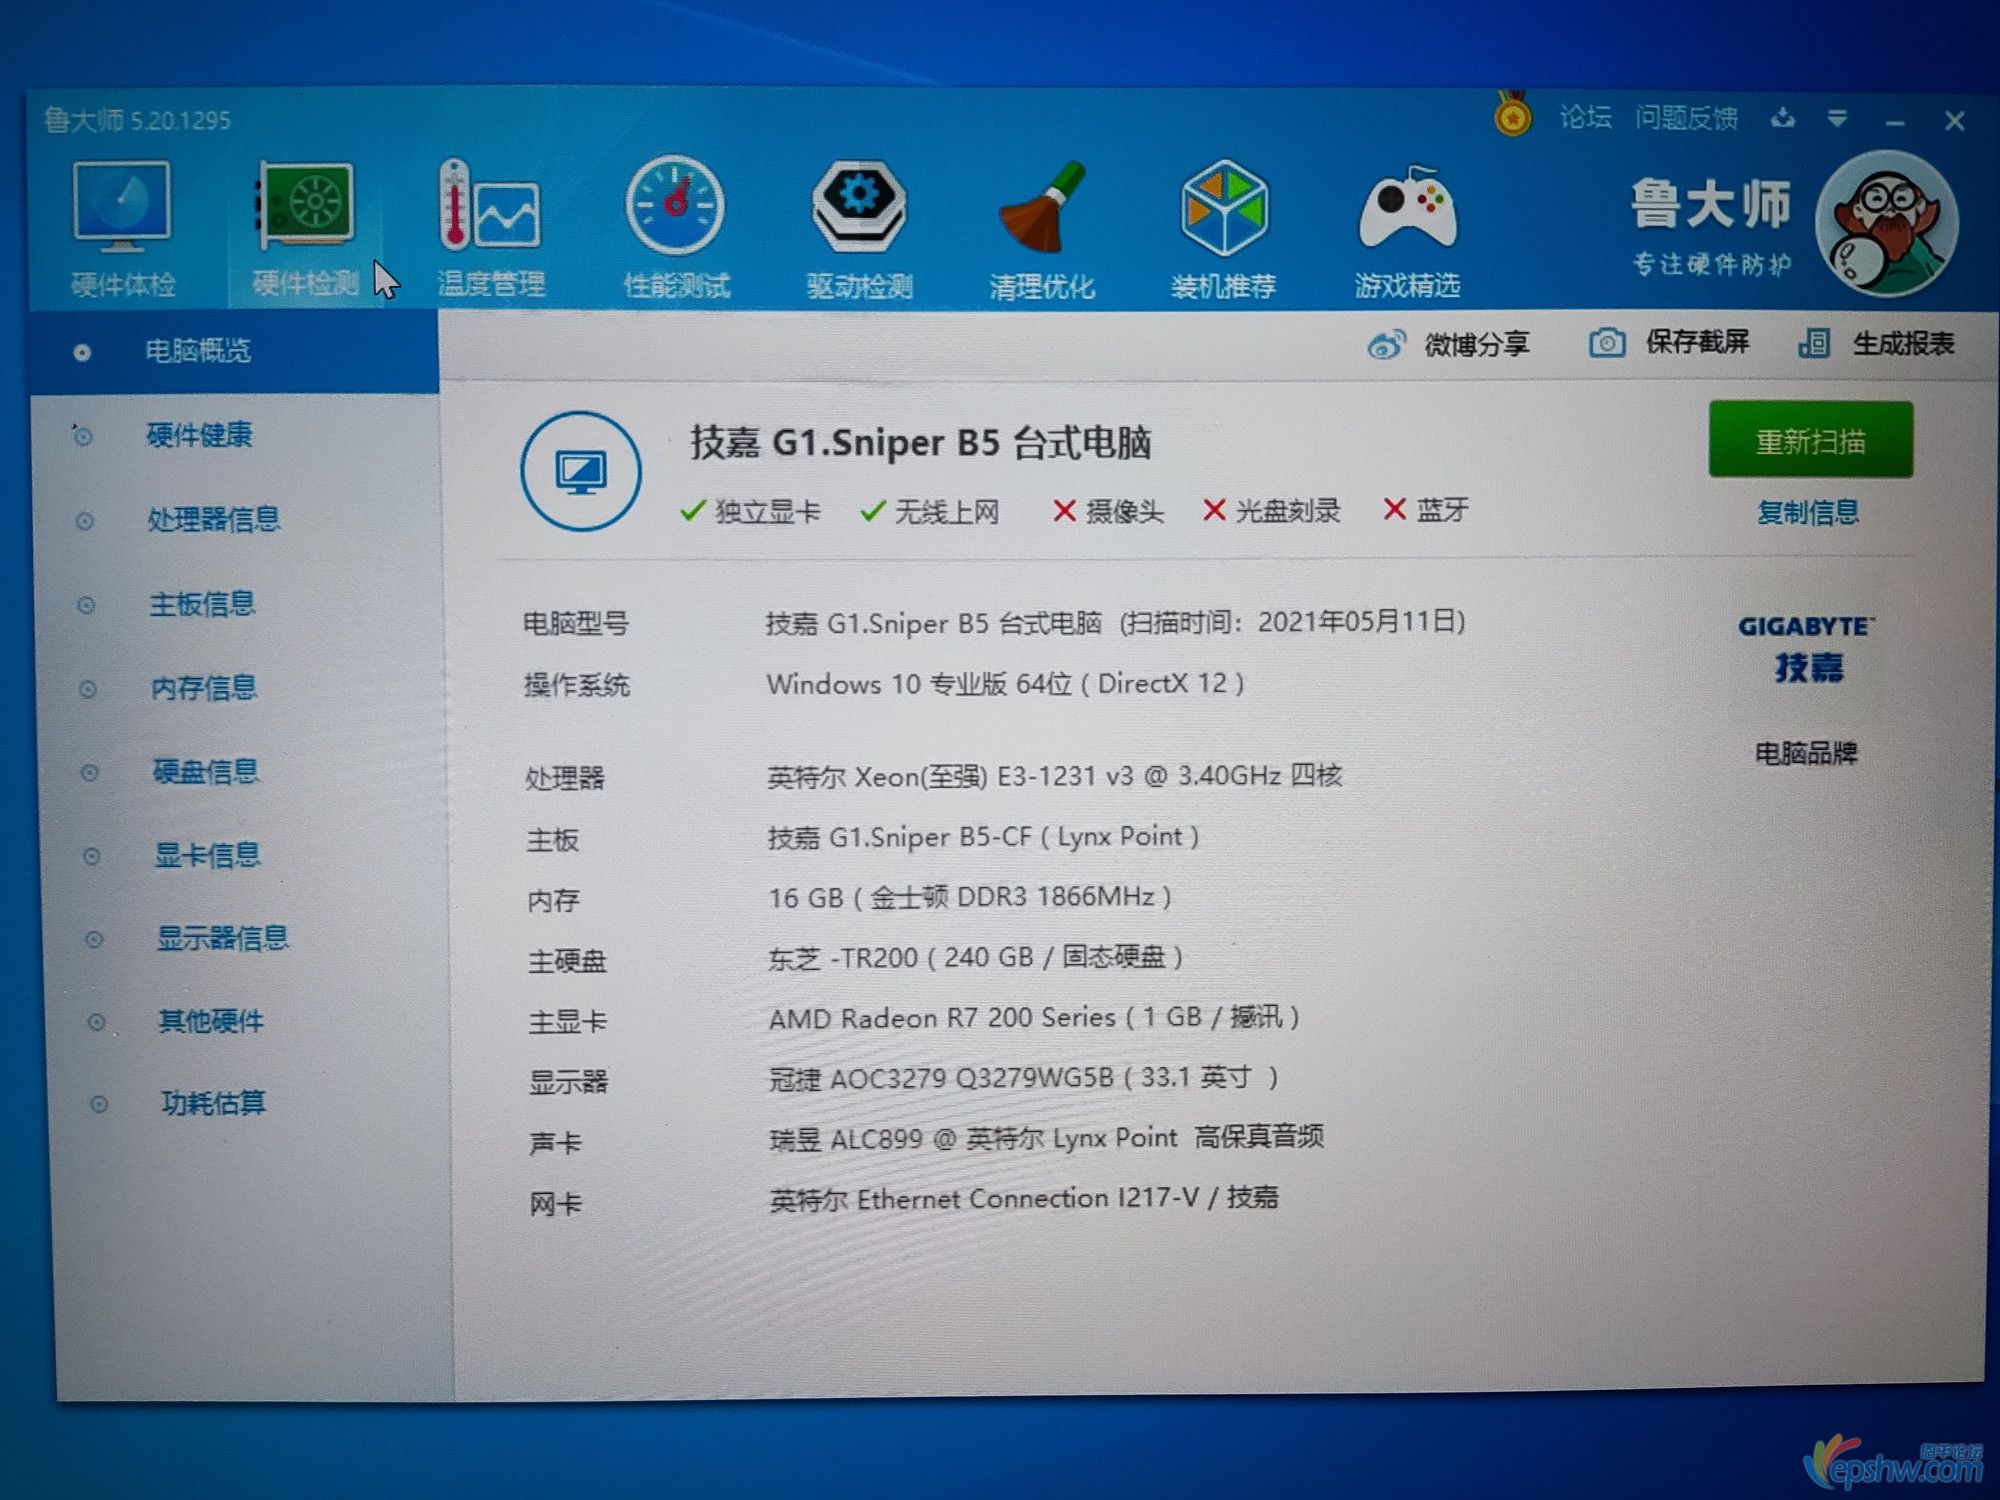This screenshot has width=2000, height=1500.
Task: Close the 鲁大师 window
Action: tap(1955, 121)
